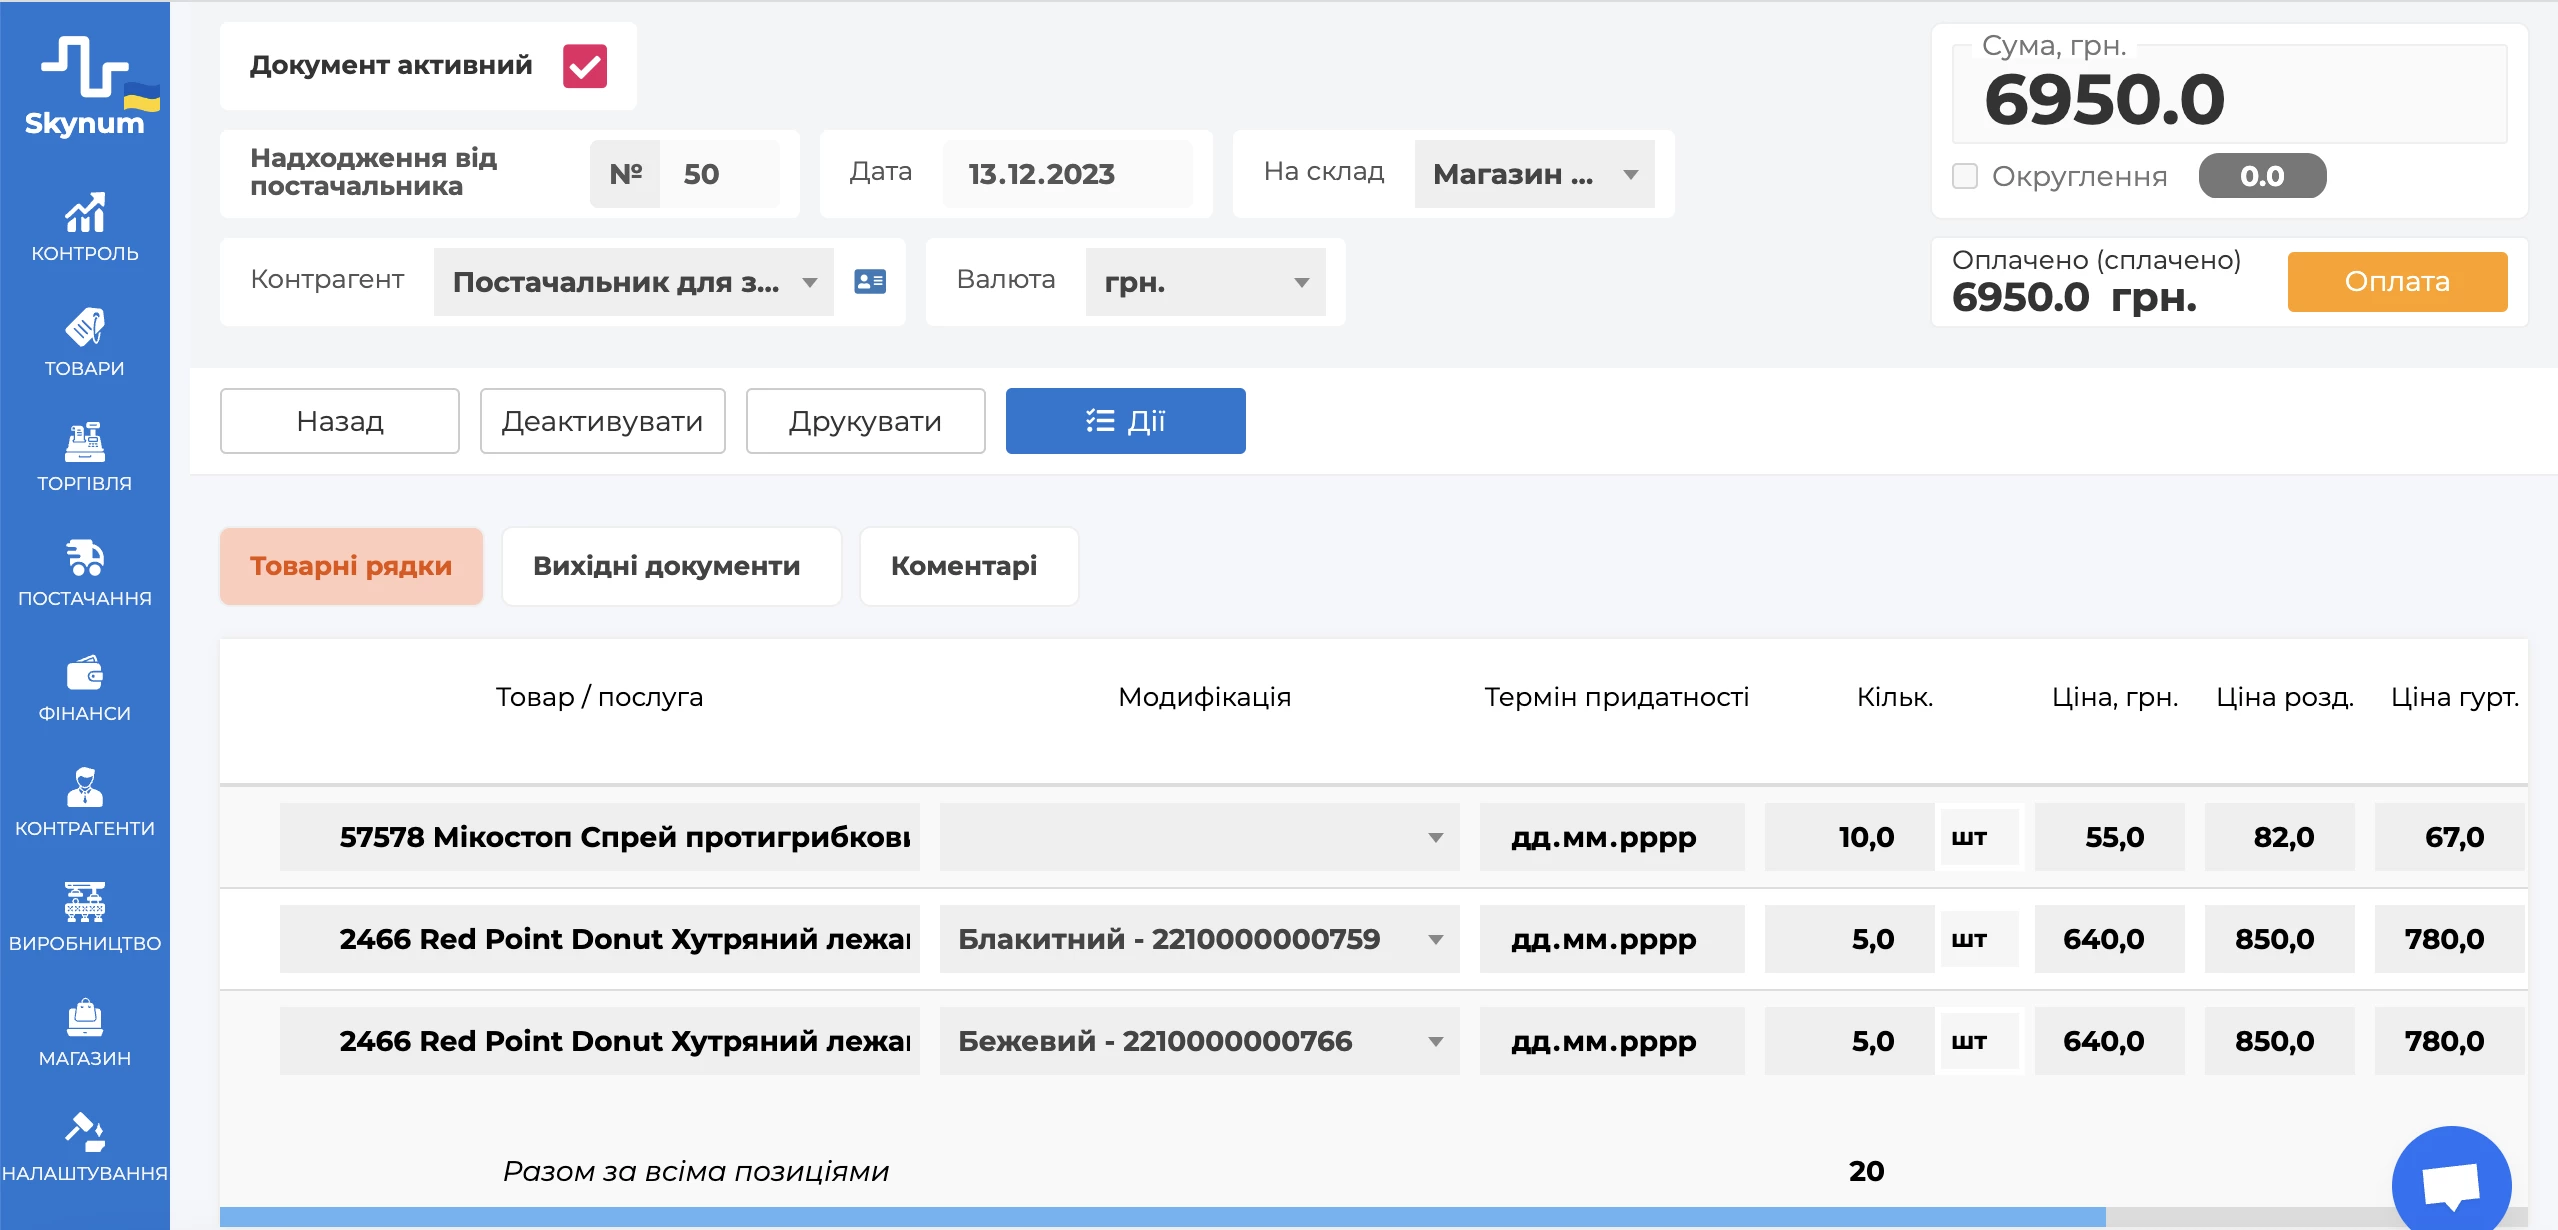Click the Товар / послуга column header

(599, 697)
